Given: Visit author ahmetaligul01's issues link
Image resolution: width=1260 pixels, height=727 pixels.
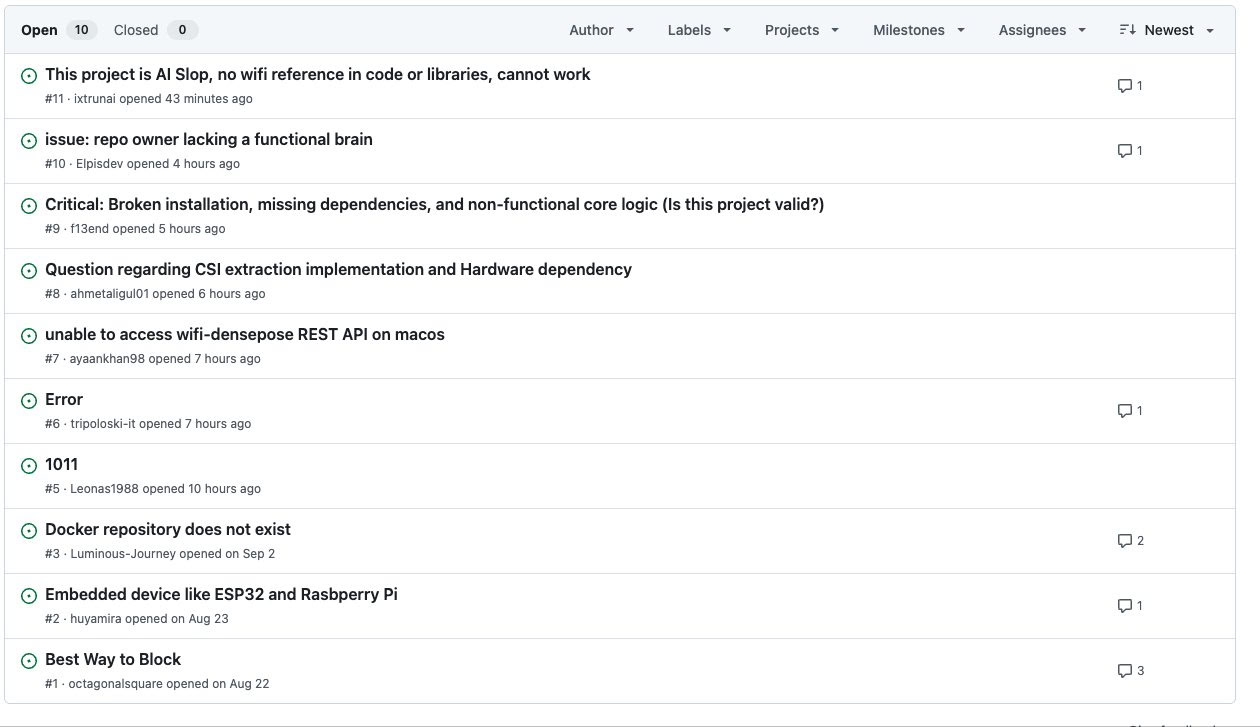Looking at the screenshot, I should (x=109, y=294).
